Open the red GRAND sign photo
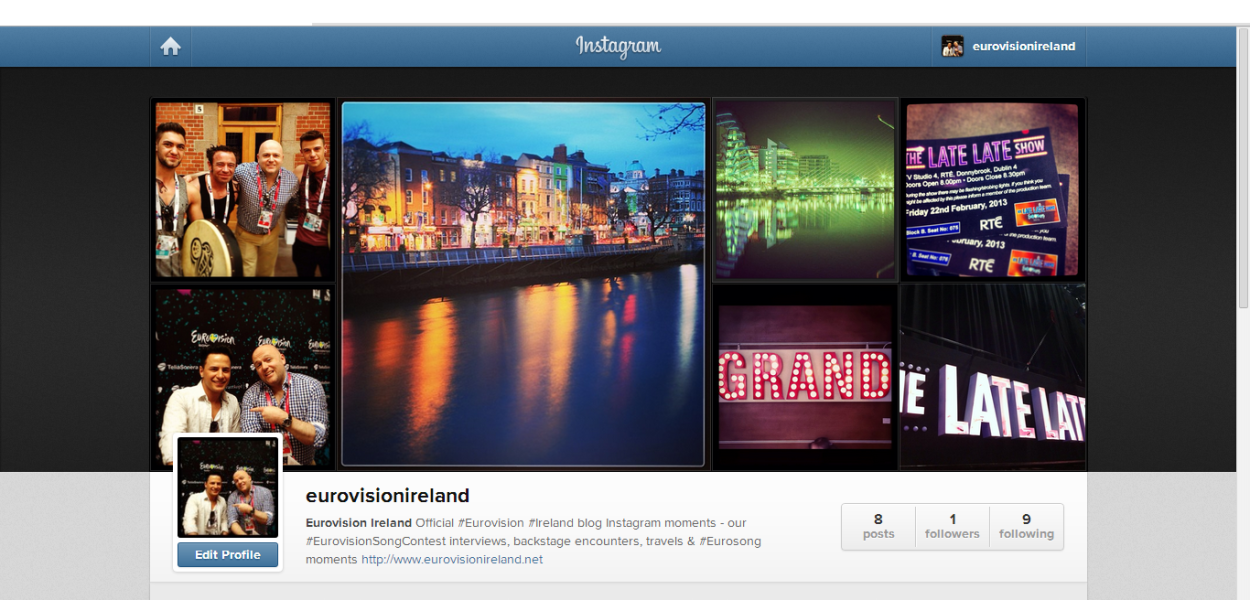 [805, 377]
